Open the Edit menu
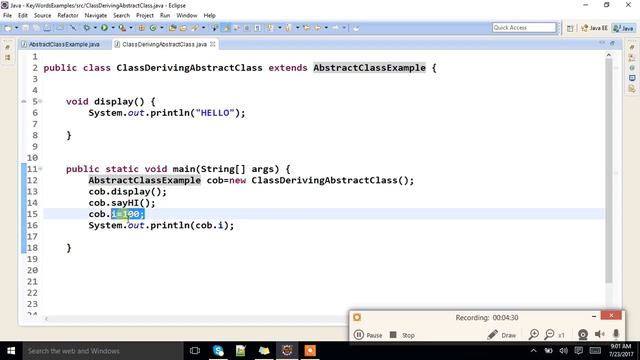Viewport: 640px width, 360px height. pos(23,16)
